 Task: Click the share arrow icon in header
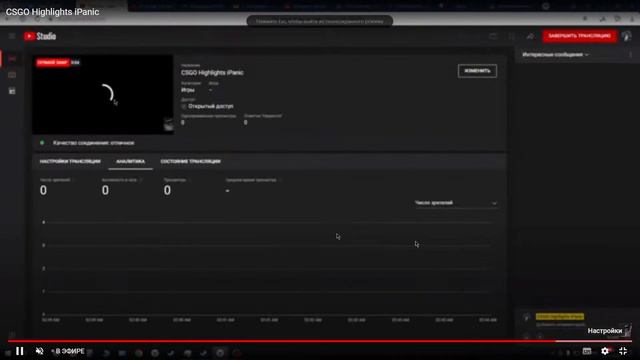tap(530, 36)
